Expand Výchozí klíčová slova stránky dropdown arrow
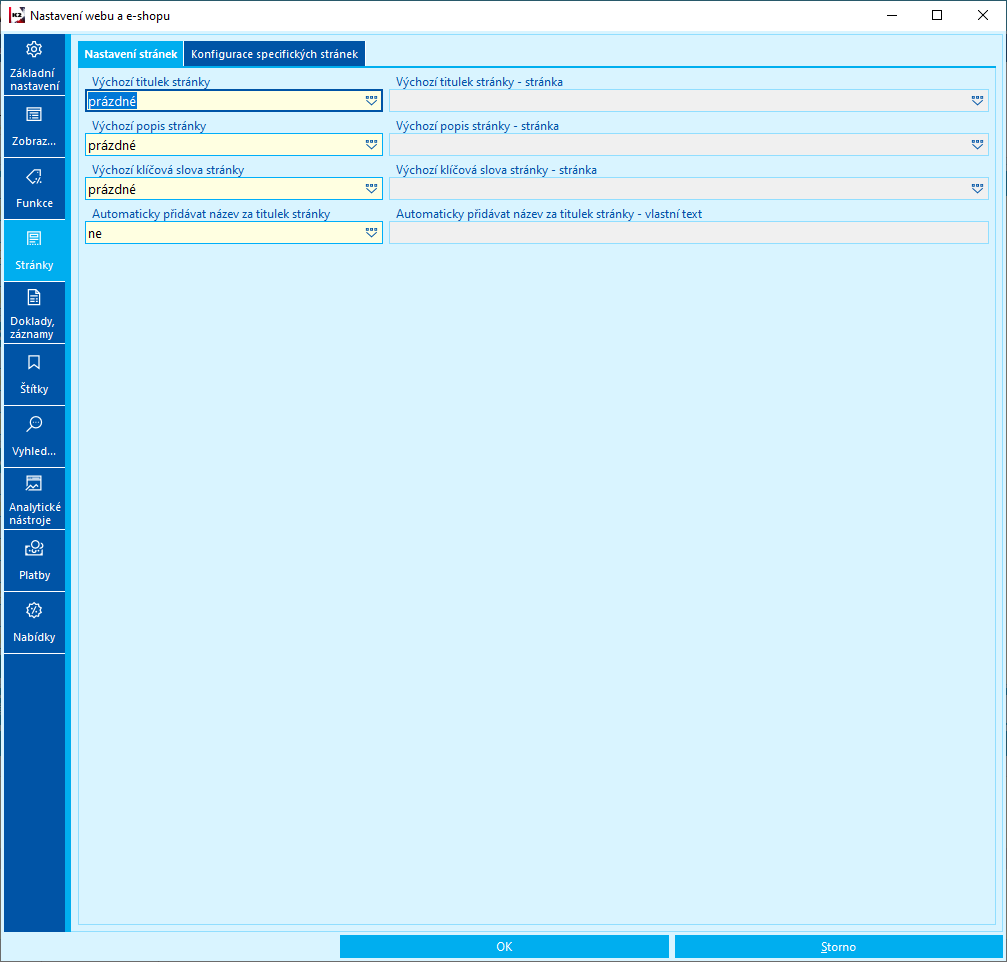 [x=371, y=189]
